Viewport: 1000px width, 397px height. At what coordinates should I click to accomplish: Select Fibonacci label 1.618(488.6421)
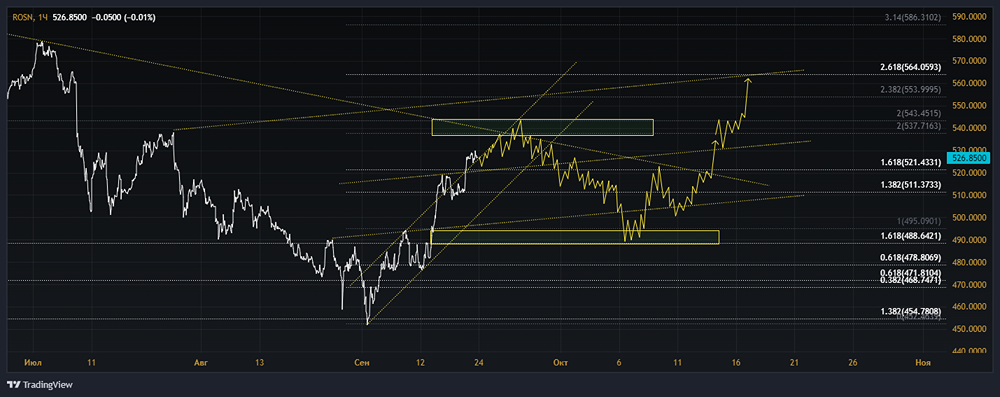pyautogui.click(x=910, y=236)
